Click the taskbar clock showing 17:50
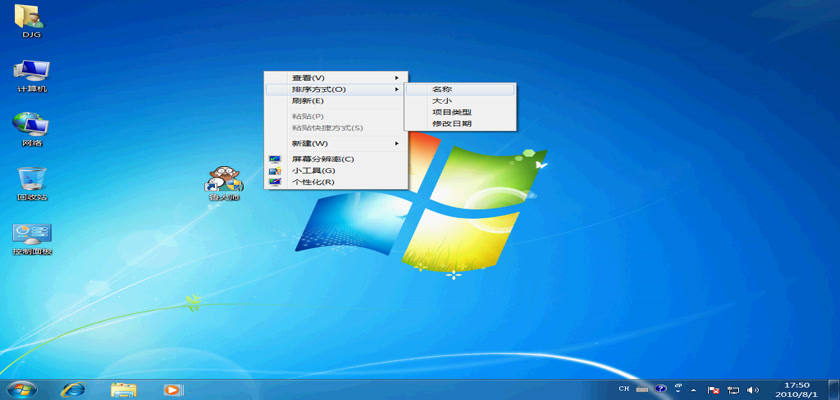The image size is (840, 400). (797, 389)
